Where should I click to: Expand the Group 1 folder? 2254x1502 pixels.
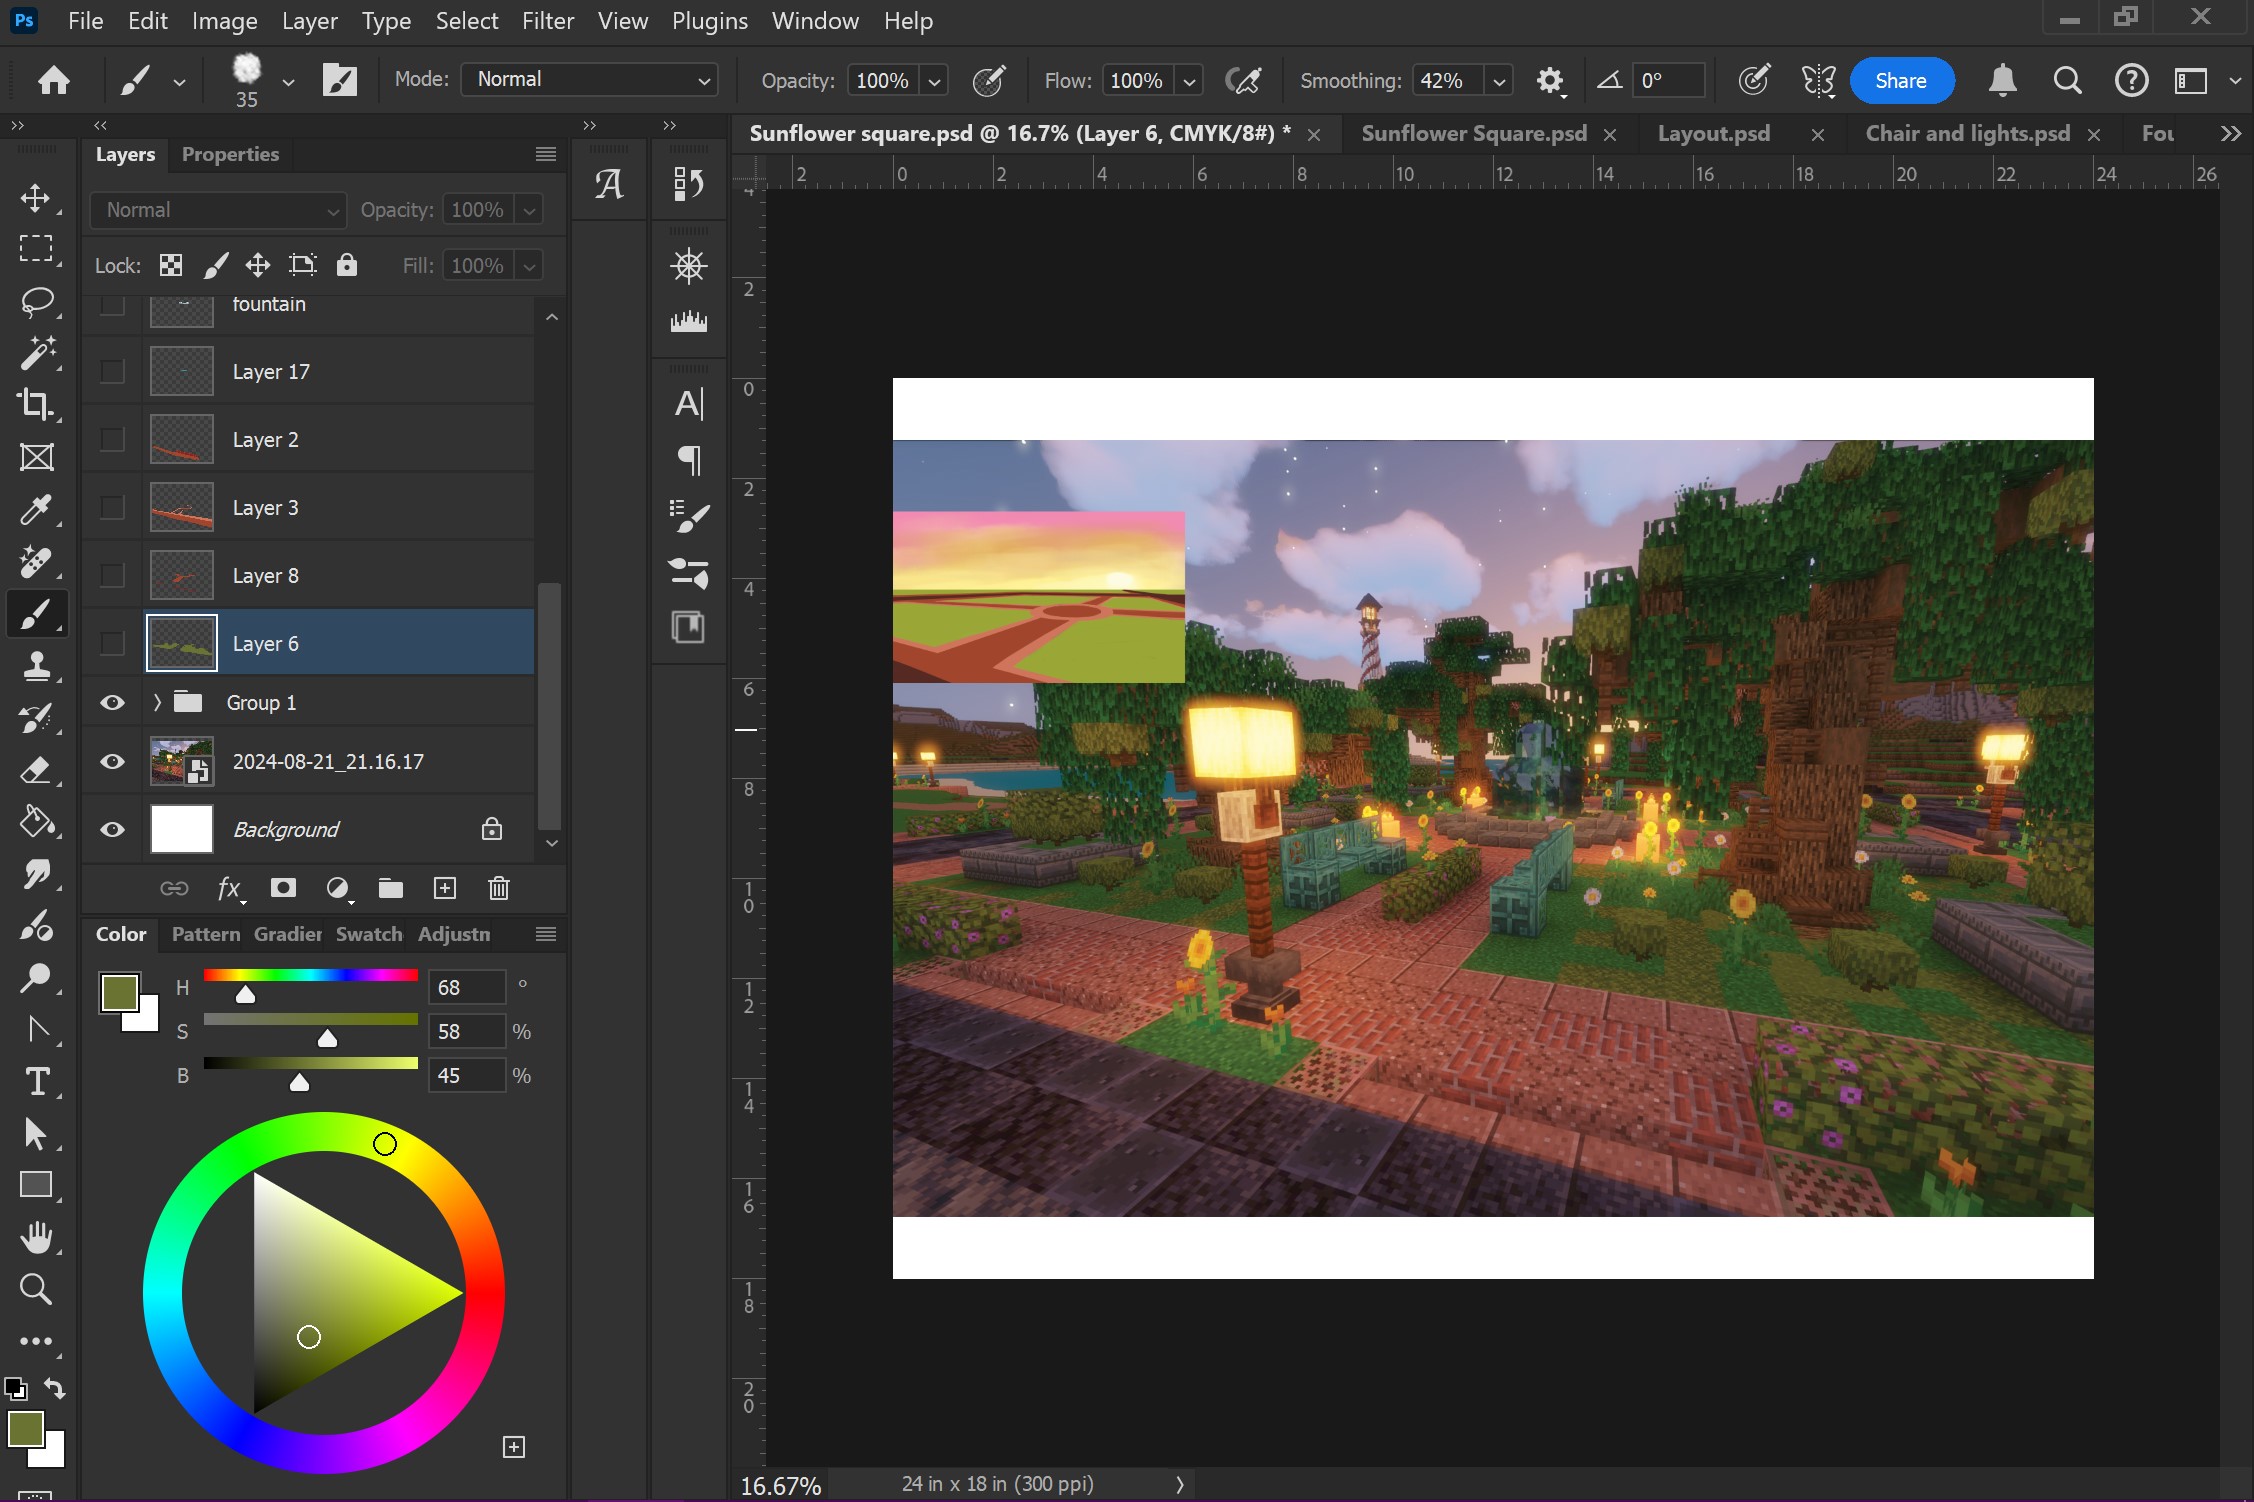tap(157, 703)
